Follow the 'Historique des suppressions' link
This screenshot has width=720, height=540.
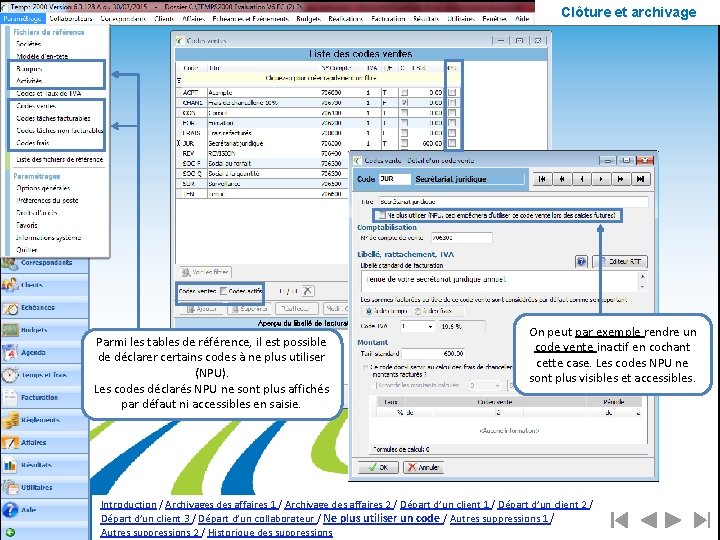click(x=270, y=533)
